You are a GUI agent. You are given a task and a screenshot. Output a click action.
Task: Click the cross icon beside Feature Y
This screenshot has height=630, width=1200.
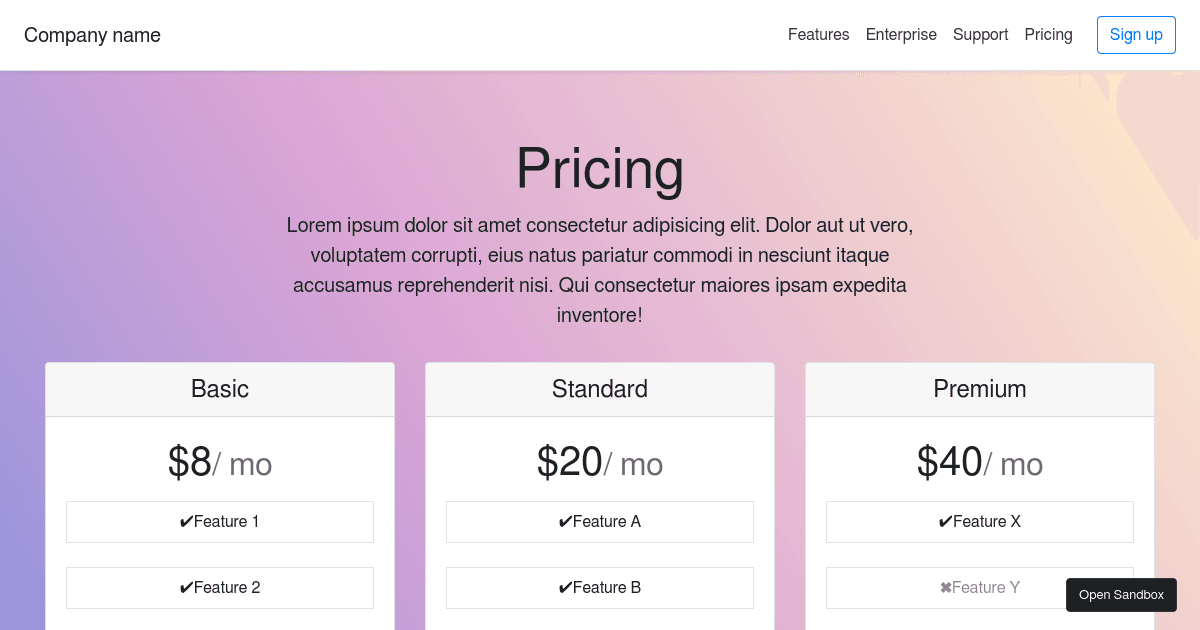tap(944, 587)
